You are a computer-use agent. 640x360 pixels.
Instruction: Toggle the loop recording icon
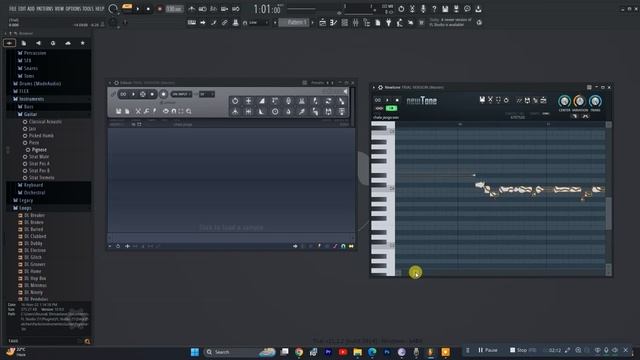[236, 9]
